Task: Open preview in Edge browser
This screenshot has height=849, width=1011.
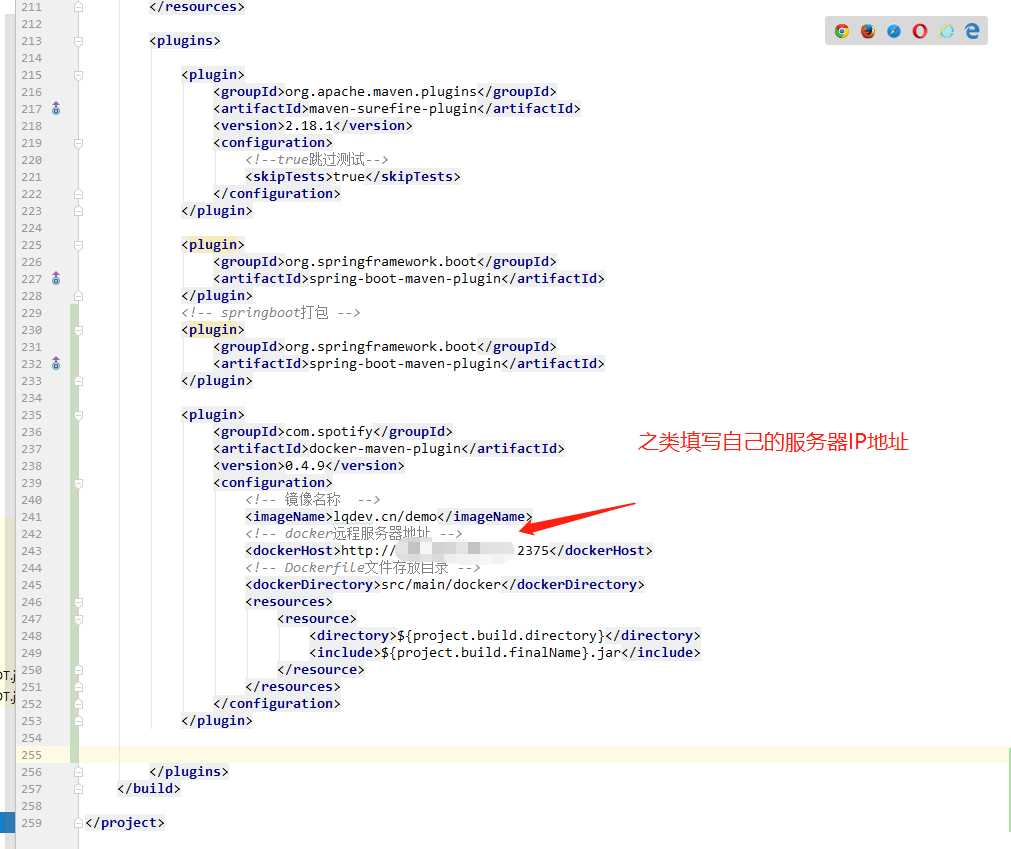Action: click(972, 31)
